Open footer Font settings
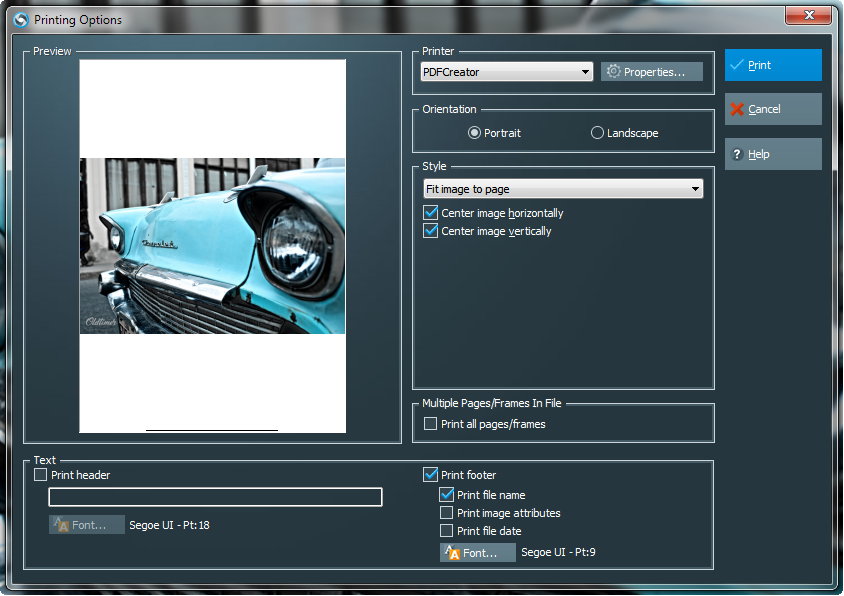Screen dimensions: 844x596 [x=478, y=553]
